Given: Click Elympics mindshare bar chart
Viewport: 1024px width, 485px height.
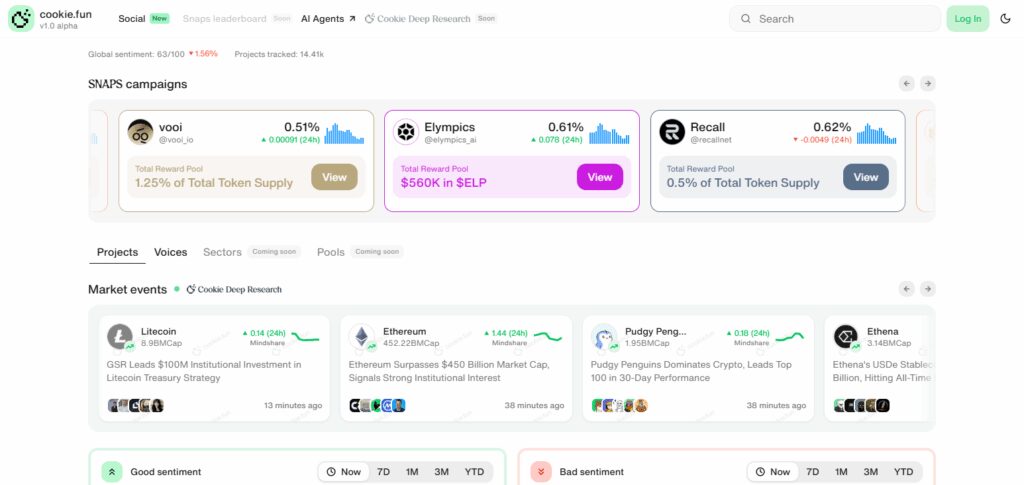Looking at the screenshot, I should (x=609, y=133).
